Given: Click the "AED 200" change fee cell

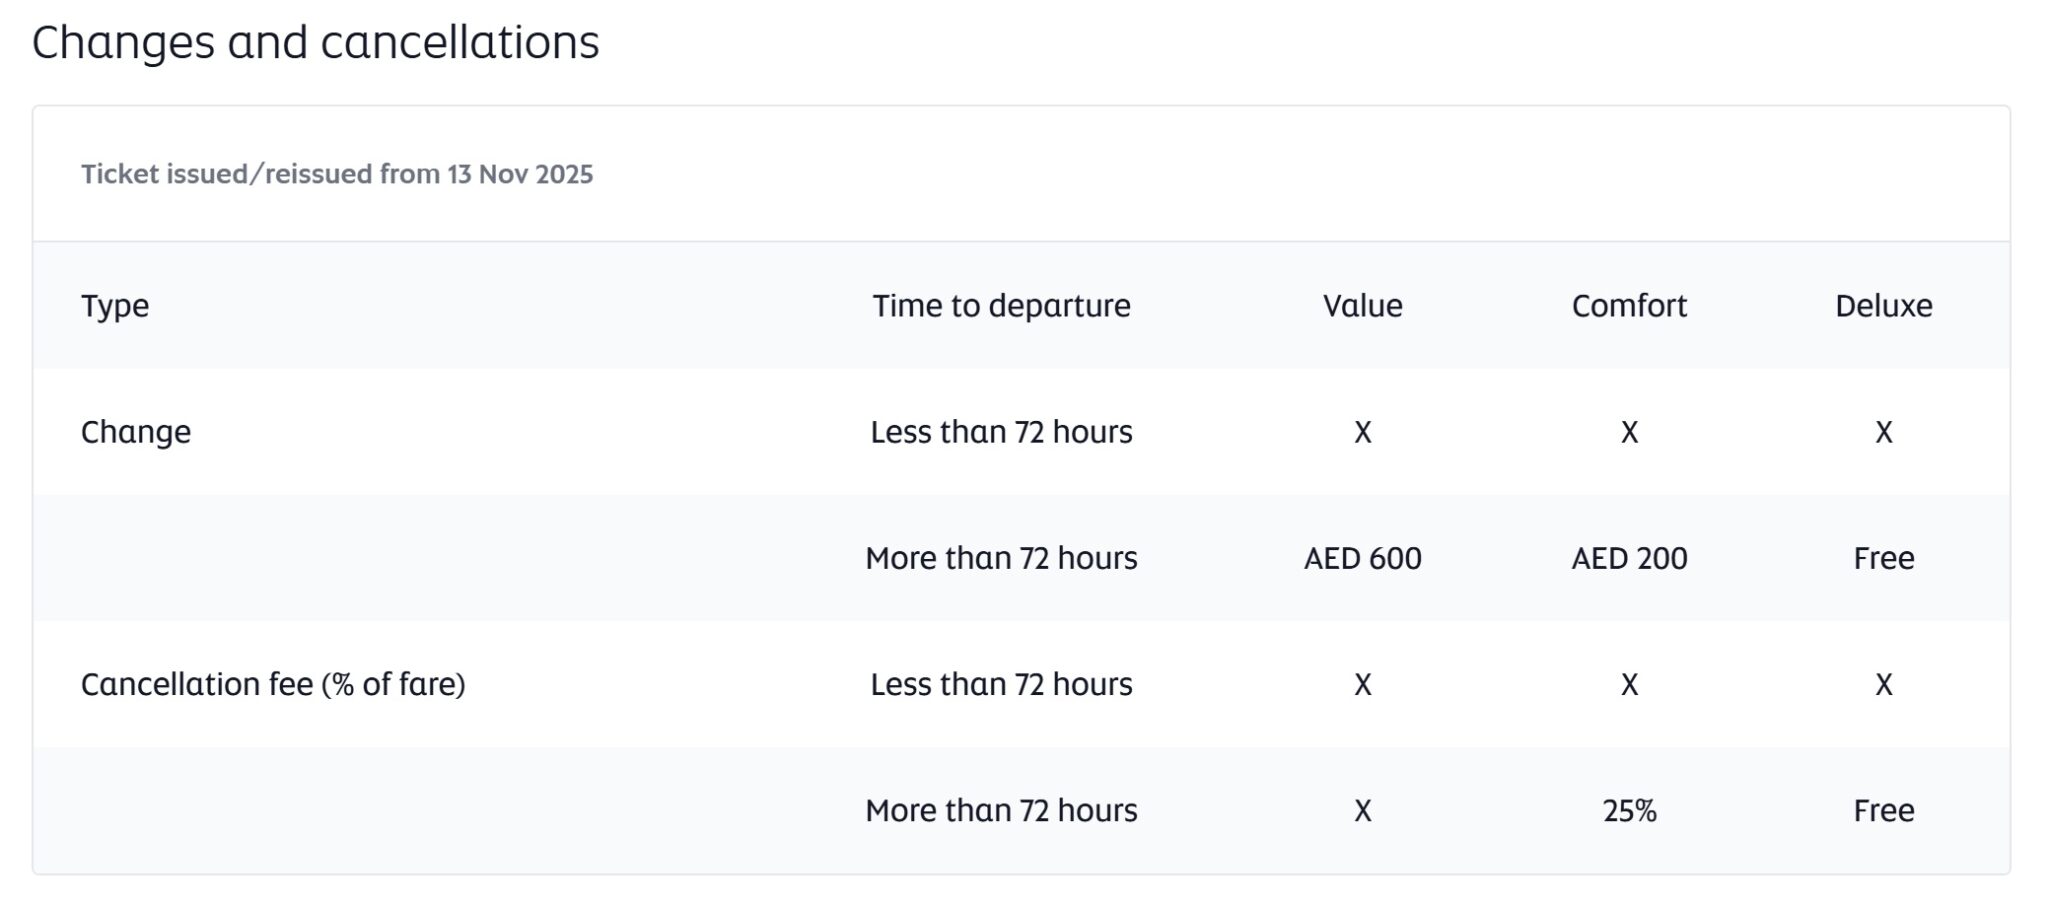Looking at the screenshot, I should [x=1629, y=558].
